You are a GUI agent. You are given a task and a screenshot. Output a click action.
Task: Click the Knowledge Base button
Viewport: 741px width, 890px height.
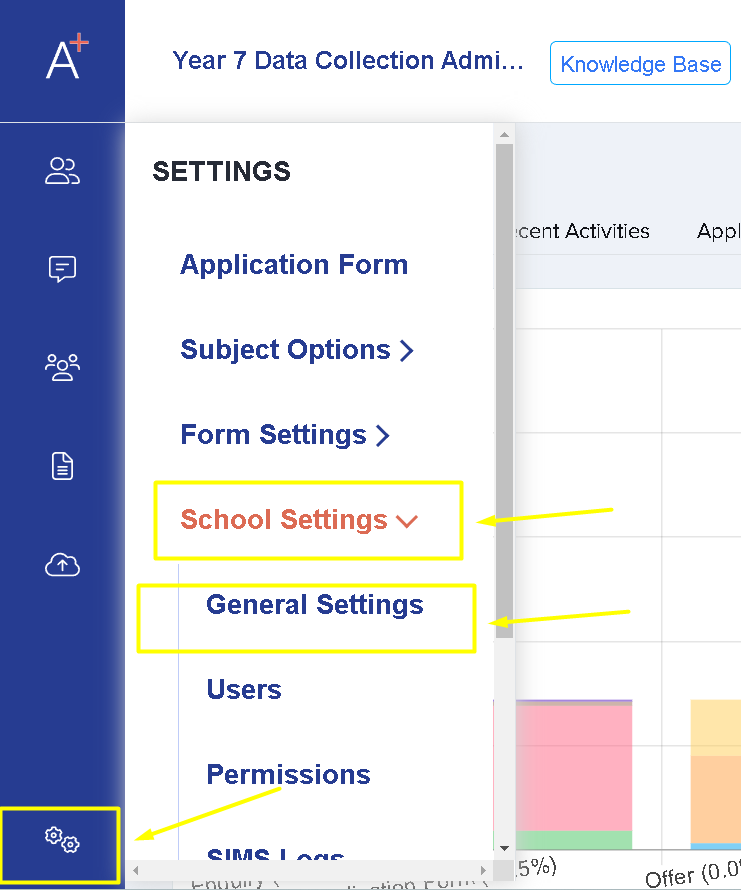tap(640, 64)
